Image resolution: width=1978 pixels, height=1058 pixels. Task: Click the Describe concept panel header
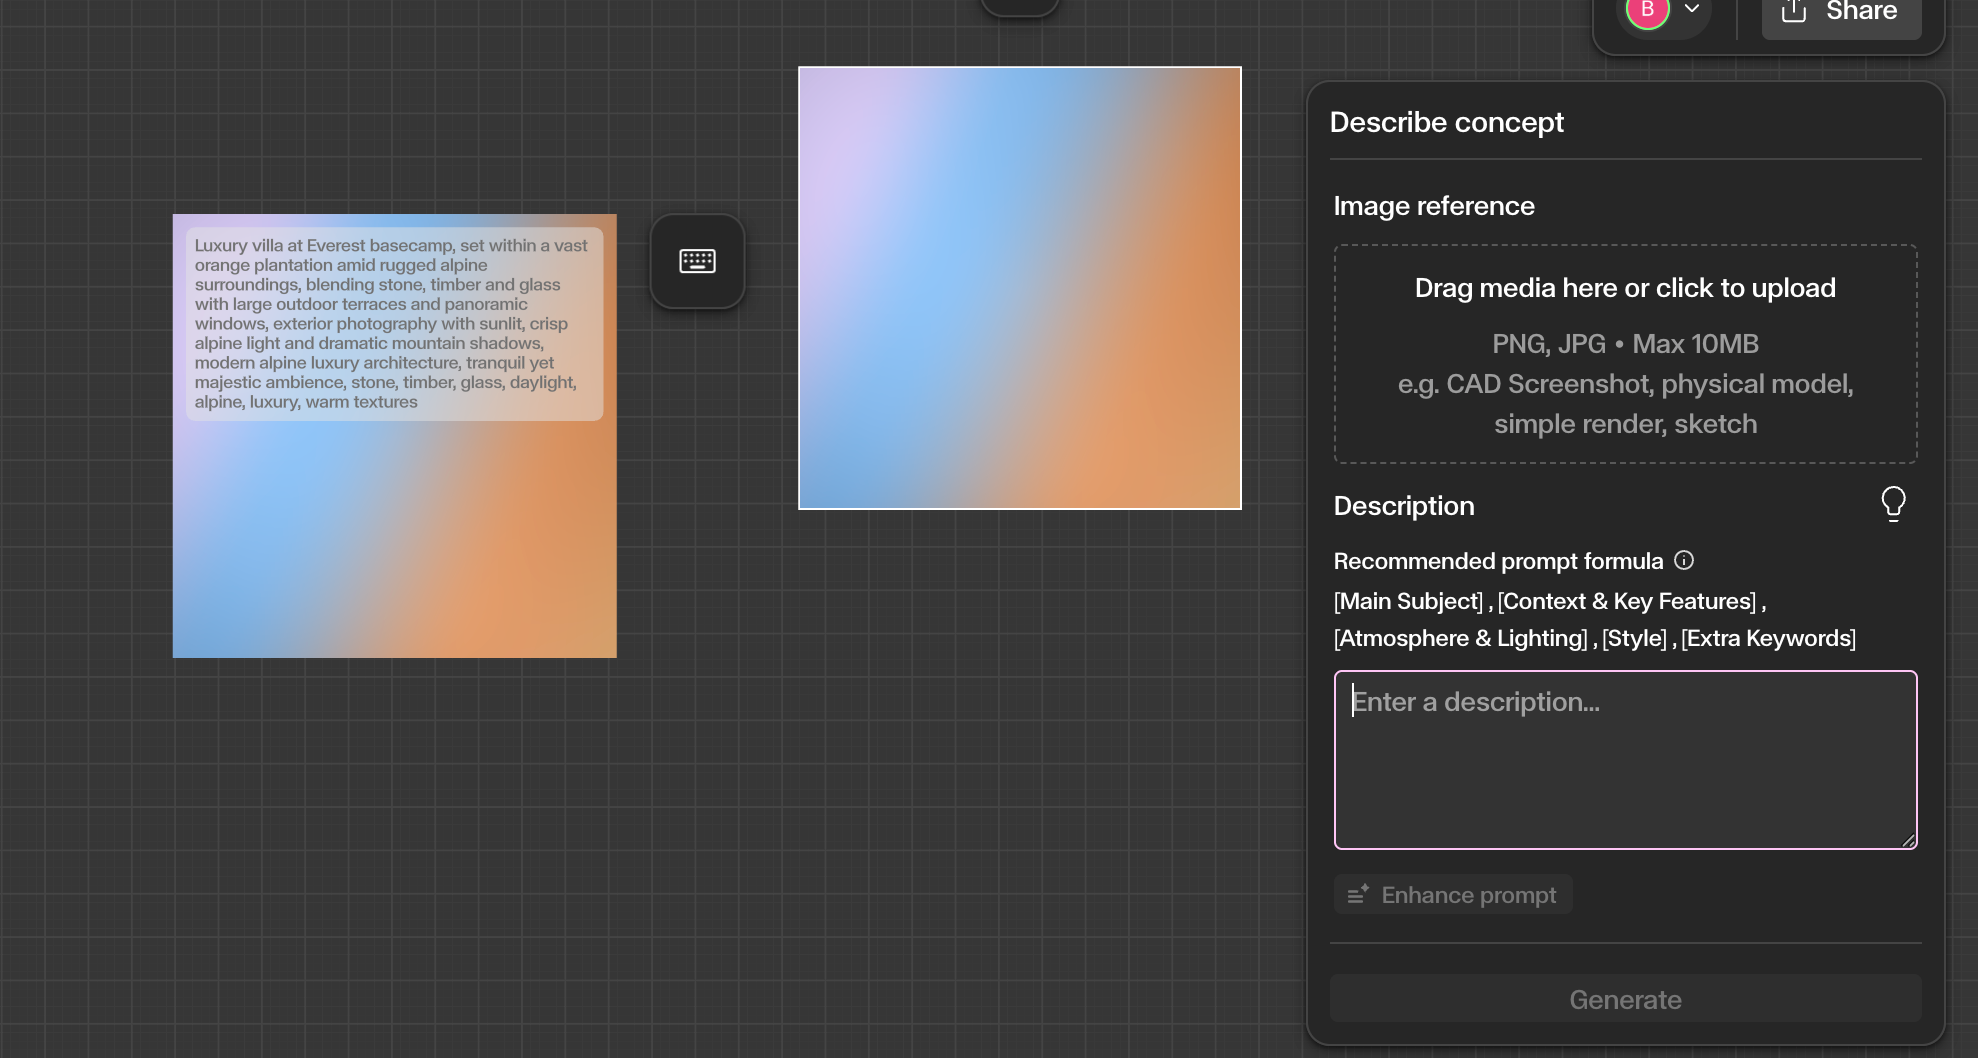coord(1447,121)
